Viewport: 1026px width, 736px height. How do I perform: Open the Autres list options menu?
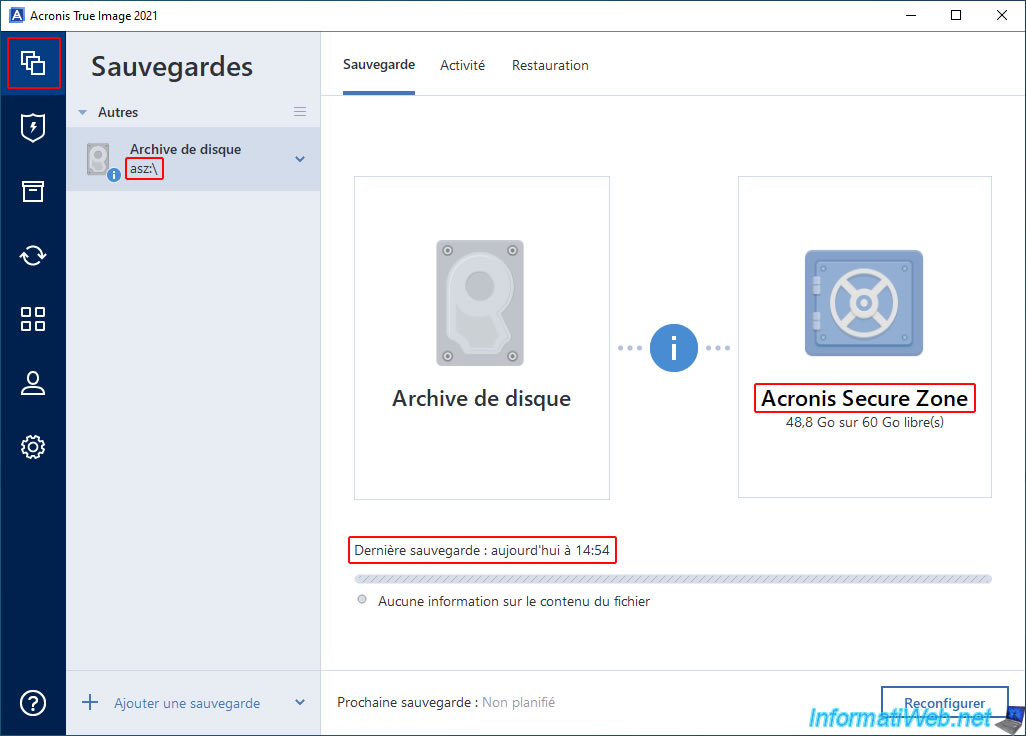[x=300, y=112]
